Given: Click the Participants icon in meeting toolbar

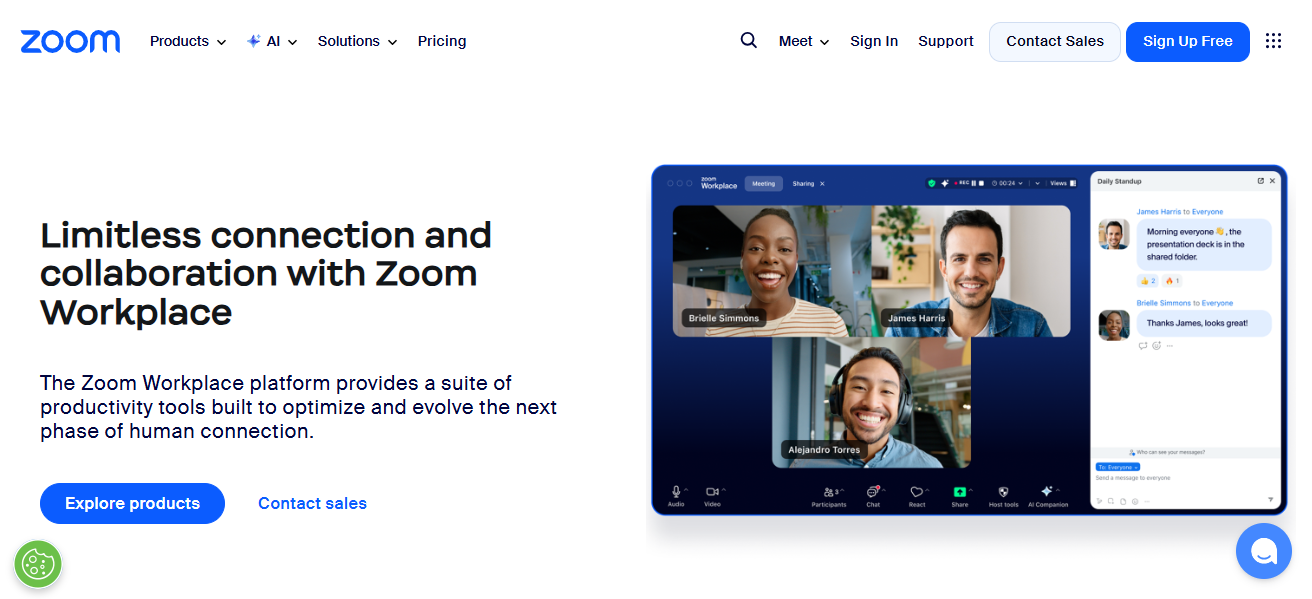Looking at the screenshot, I should (829, 492).
